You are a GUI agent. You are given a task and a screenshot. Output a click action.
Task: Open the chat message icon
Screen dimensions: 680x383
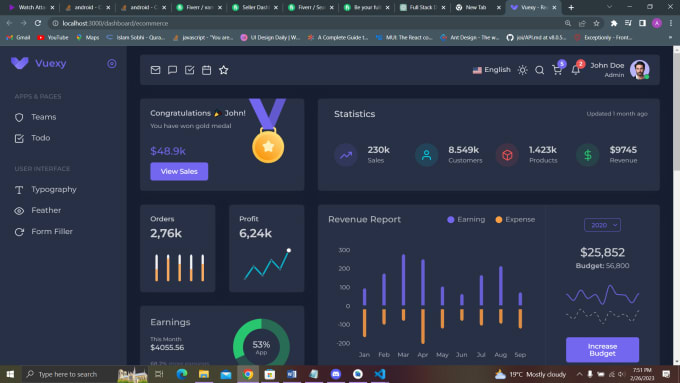(x=172, y=70)
